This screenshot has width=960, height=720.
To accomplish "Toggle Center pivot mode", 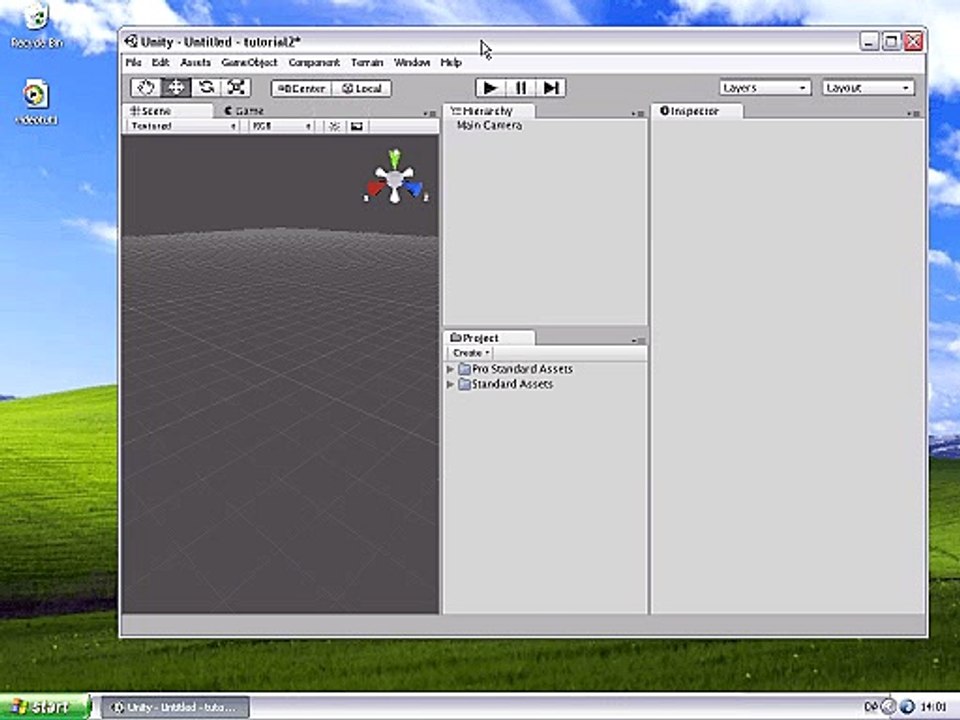I will point(301,88).
